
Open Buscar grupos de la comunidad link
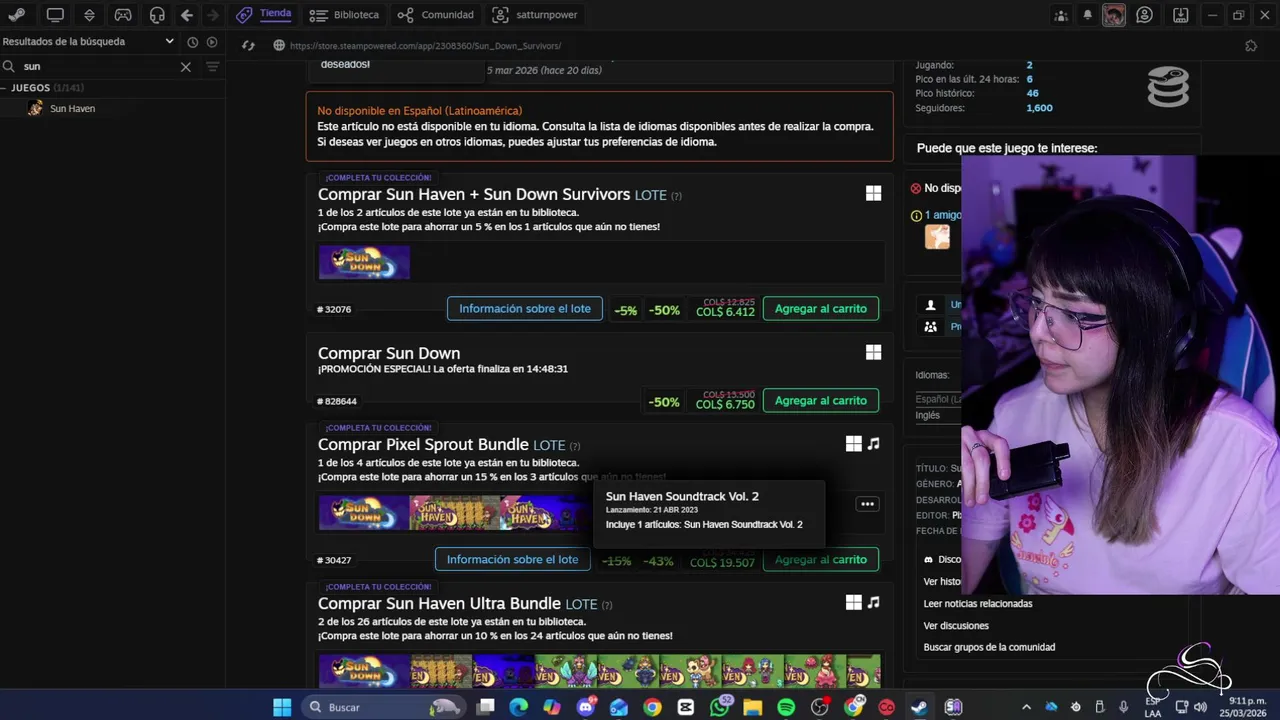click(x=989, y=647)
